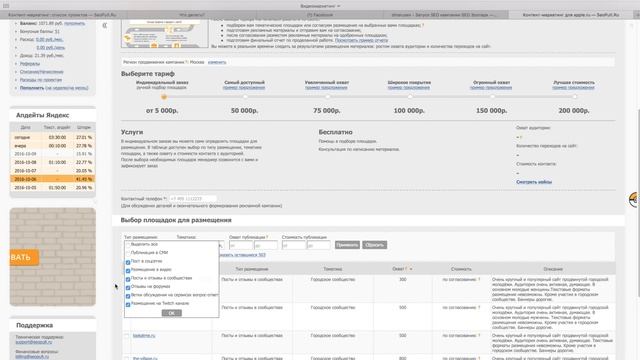Switch to the Facebook browser tab
Image resolution: width=640 pixels, height=360 pixels.
pos(320,15)
